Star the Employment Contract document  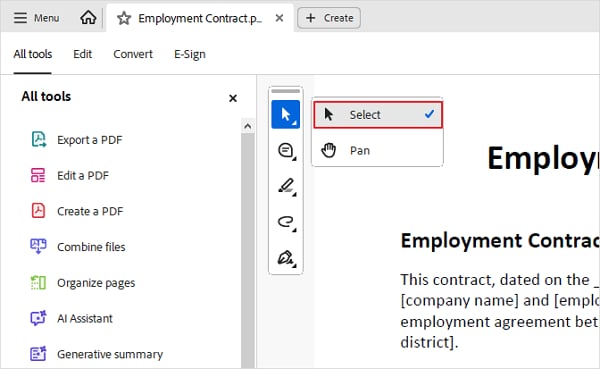pos(124,18)
